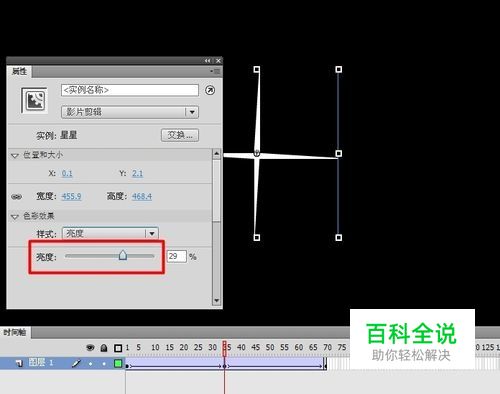Screen dimensions: 500x394
Task: Click the X value 0.1
Action: [67, 173]
